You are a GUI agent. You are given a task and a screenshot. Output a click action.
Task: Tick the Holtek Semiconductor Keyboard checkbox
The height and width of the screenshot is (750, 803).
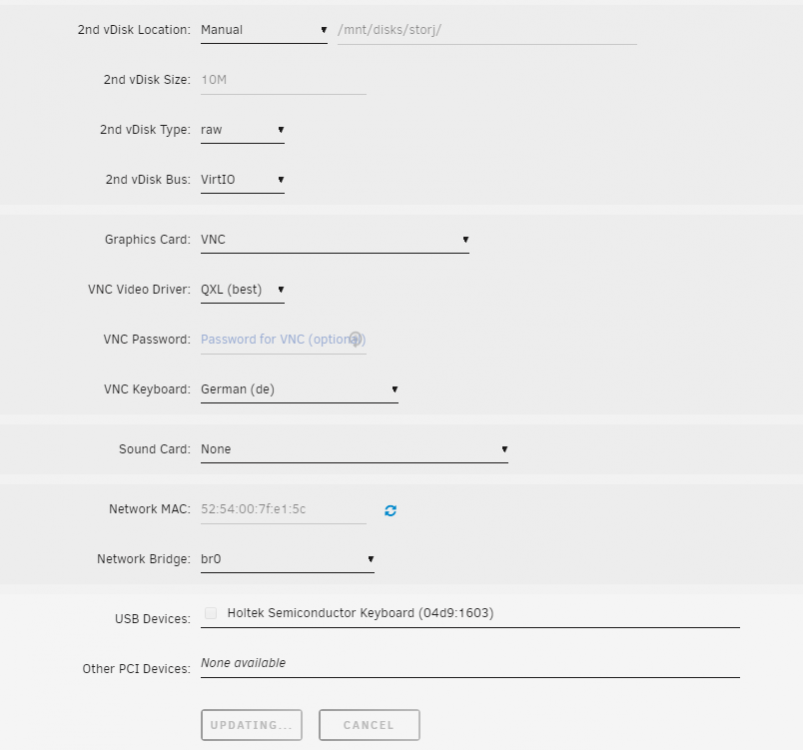[210, 613]
